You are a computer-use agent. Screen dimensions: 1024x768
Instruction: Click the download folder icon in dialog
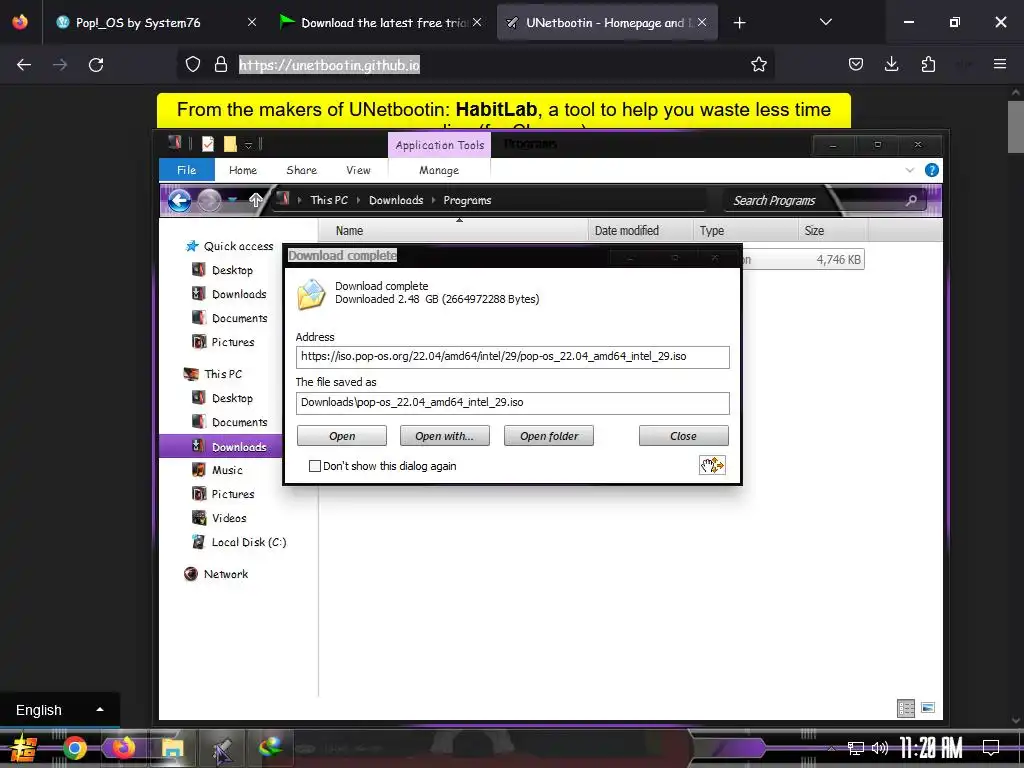(312, 293)
